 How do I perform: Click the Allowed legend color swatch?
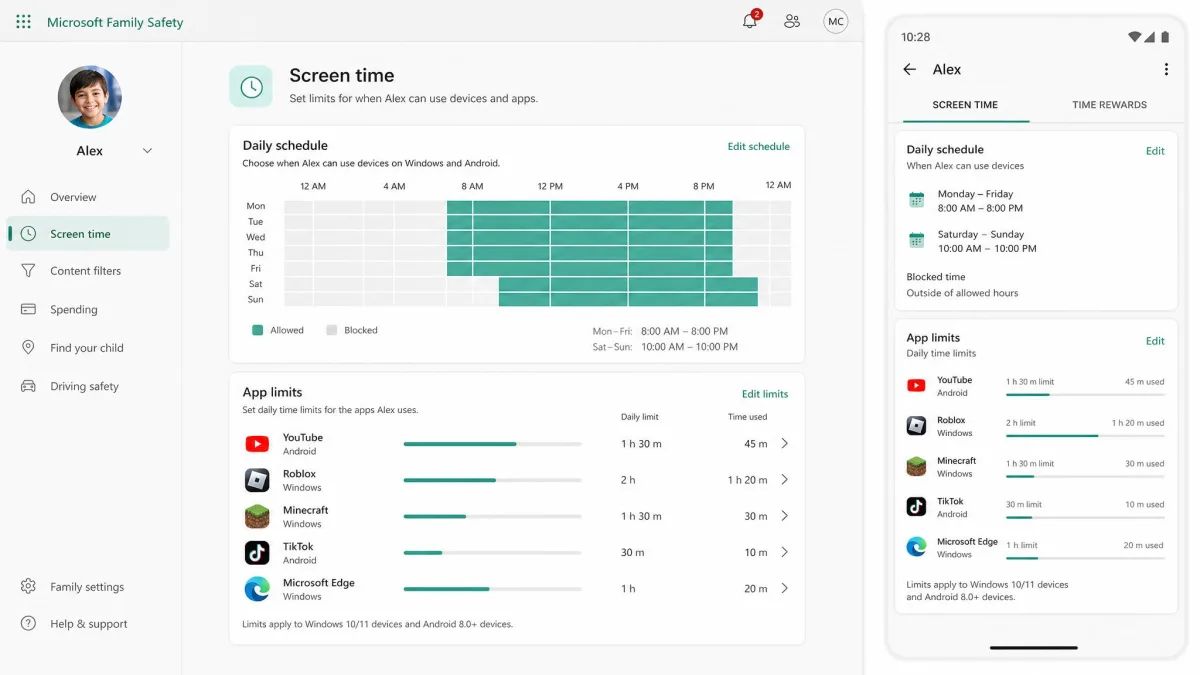coord(258,330)
